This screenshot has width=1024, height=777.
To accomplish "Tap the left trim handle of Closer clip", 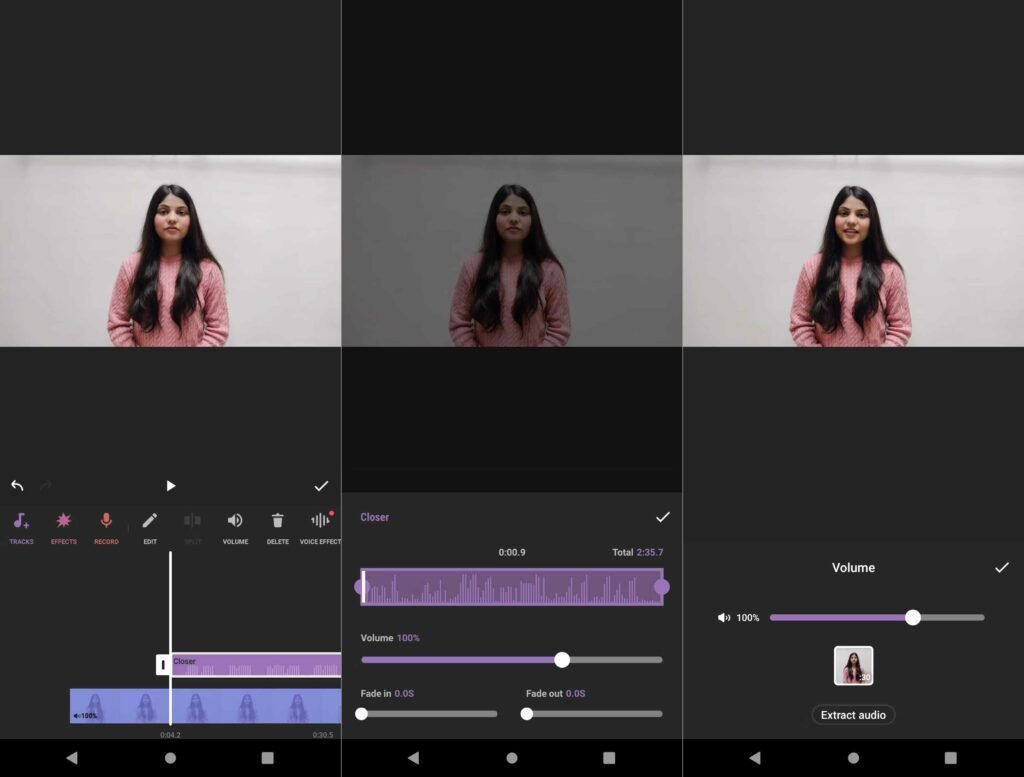I will (163, 665).
